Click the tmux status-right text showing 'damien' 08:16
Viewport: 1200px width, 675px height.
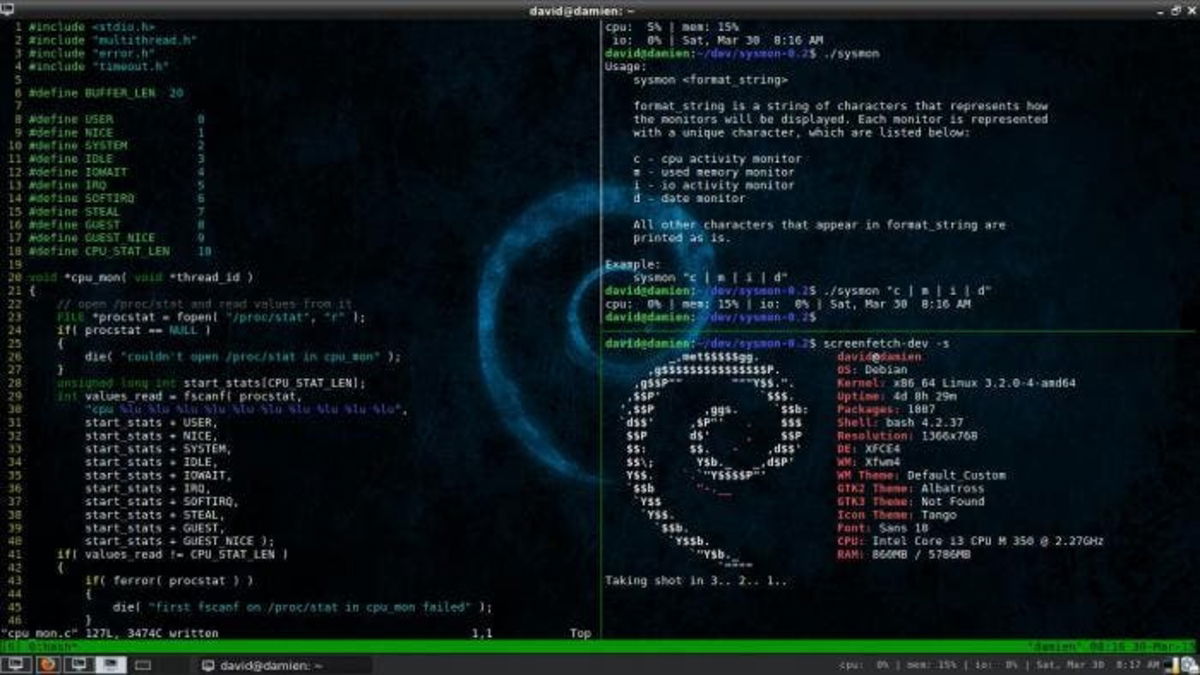(x=1111, y=648)
